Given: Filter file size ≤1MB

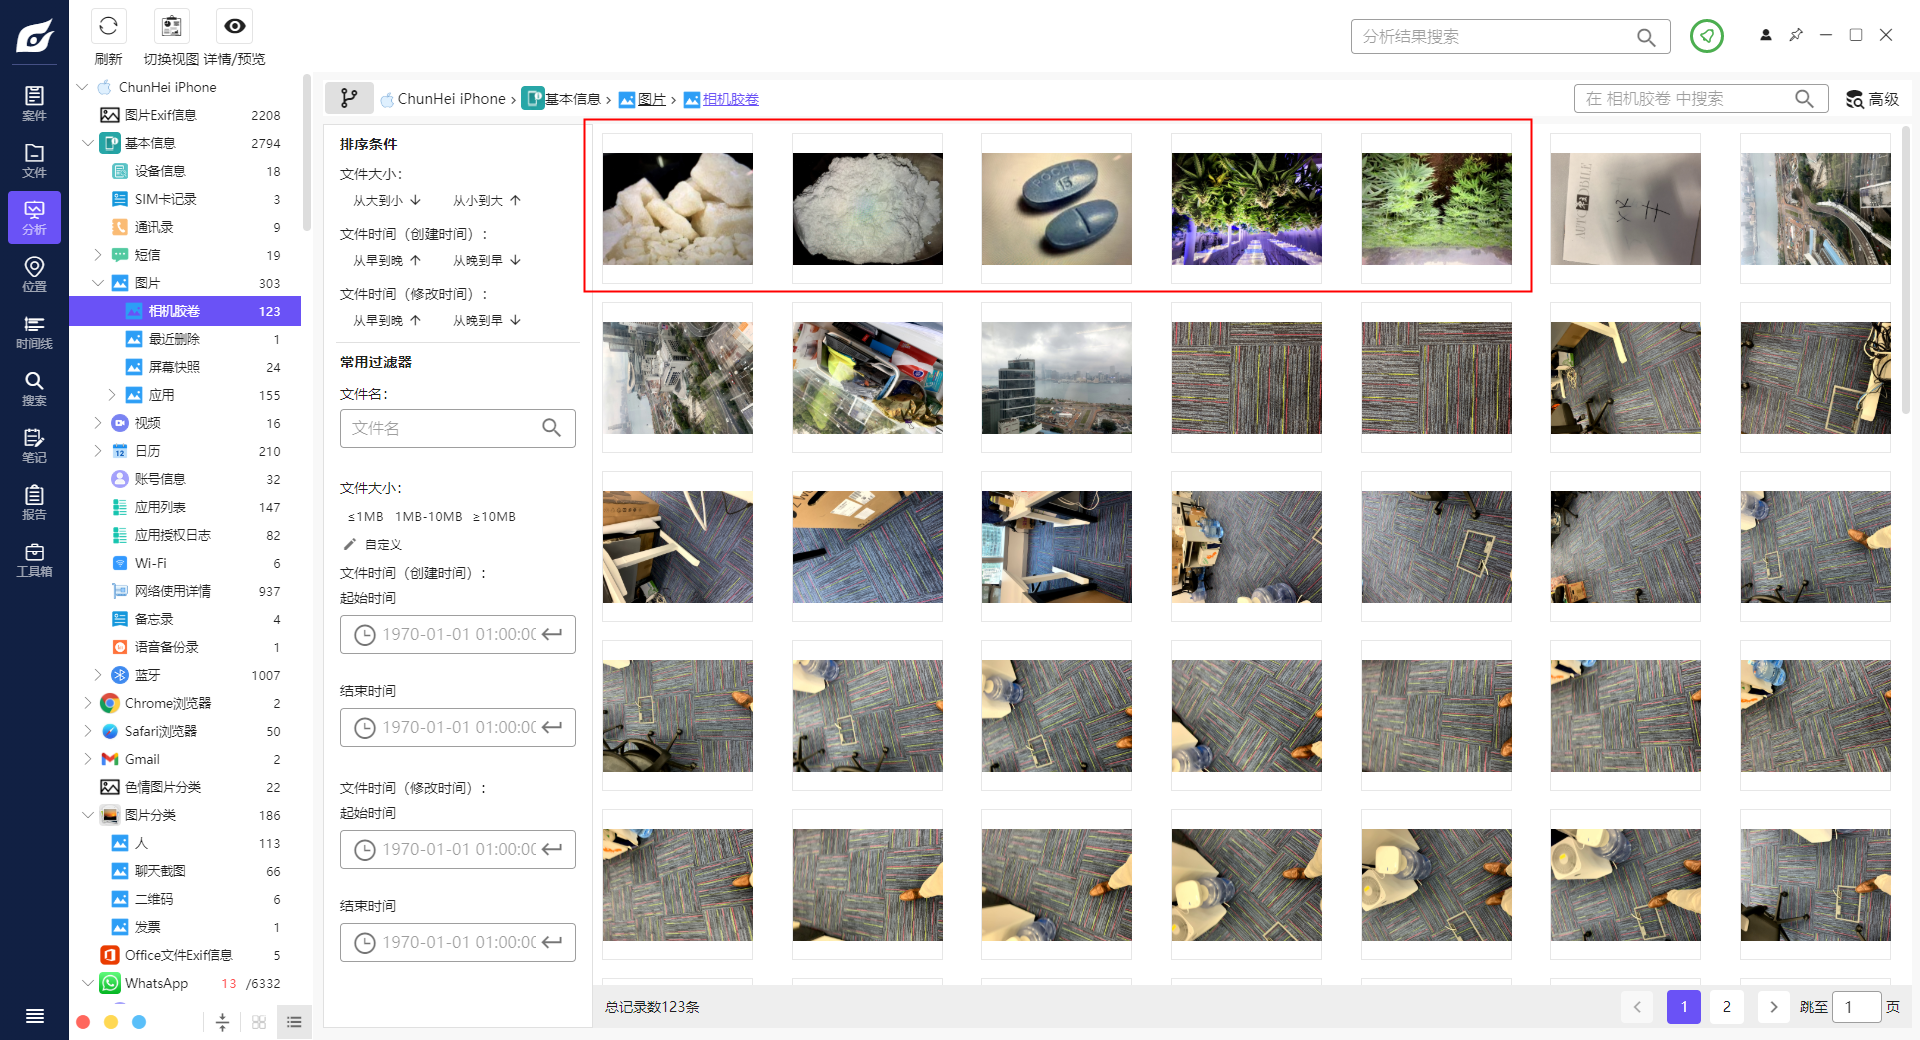Looking at the screenshot, I should [365, 517].
